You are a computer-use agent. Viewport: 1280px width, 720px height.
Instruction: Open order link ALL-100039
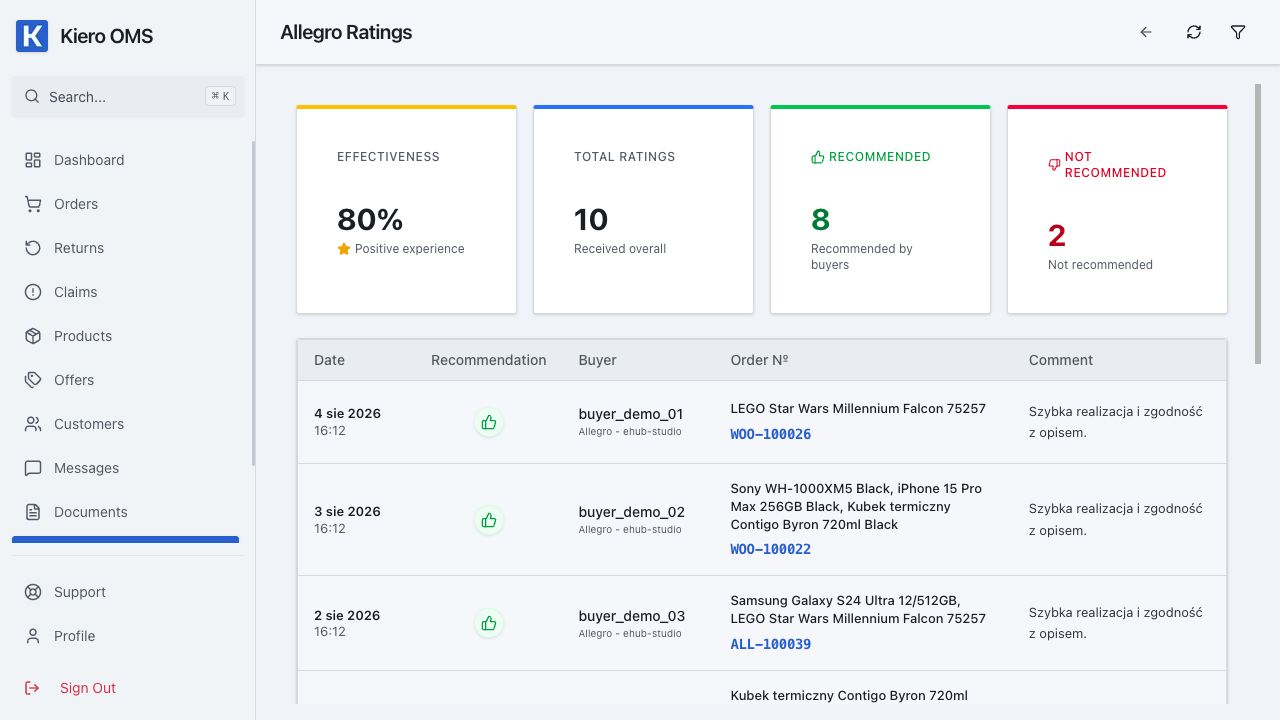[771, 644]
